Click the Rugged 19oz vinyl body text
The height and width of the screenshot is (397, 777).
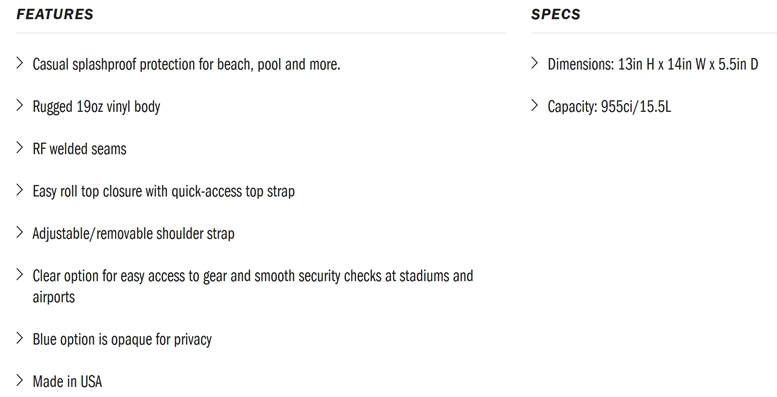coord(97,107)
